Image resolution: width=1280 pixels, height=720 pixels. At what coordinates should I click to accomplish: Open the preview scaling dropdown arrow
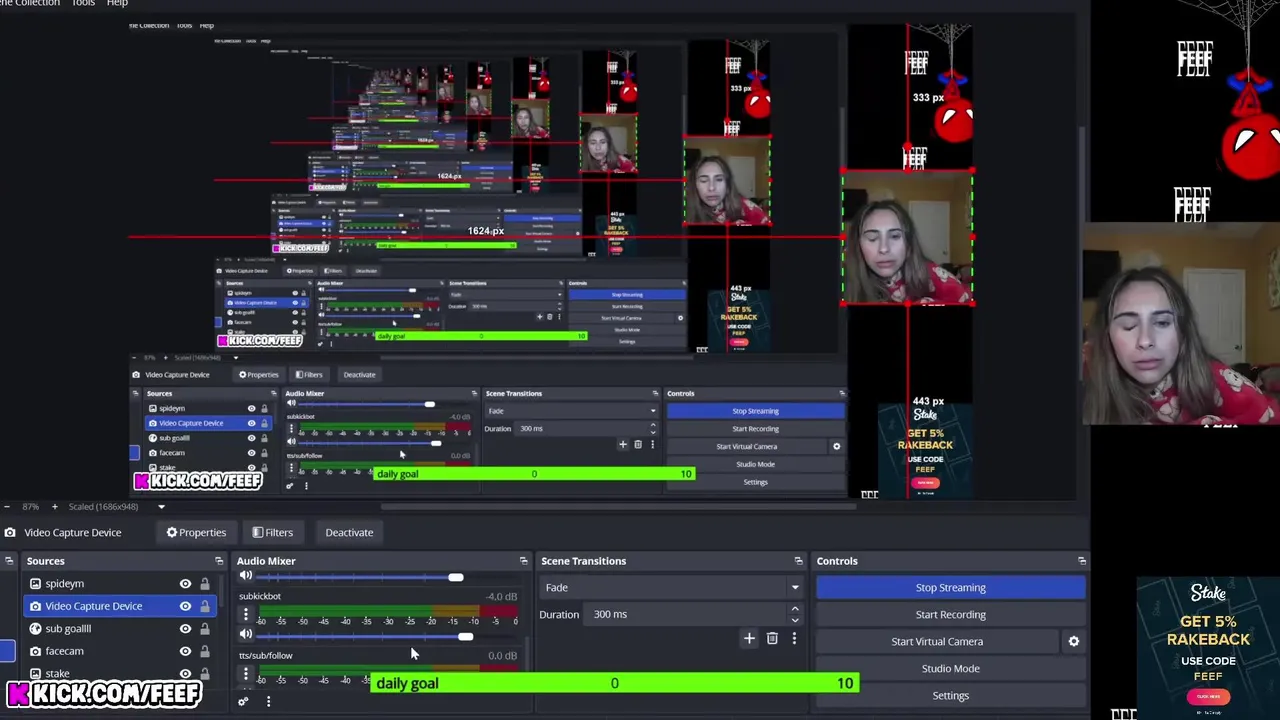(x=161, y=507)
